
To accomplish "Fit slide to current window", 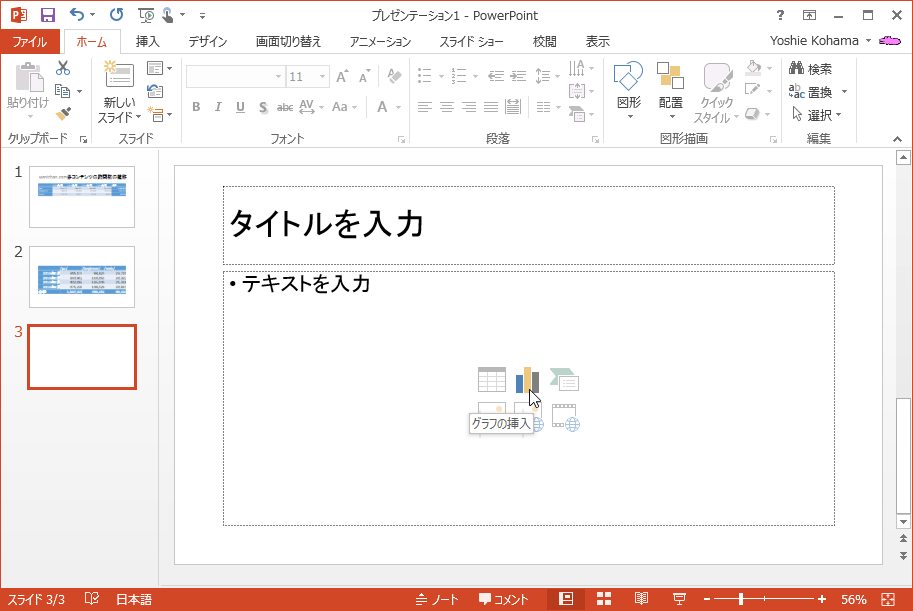I will coord(886,599).
